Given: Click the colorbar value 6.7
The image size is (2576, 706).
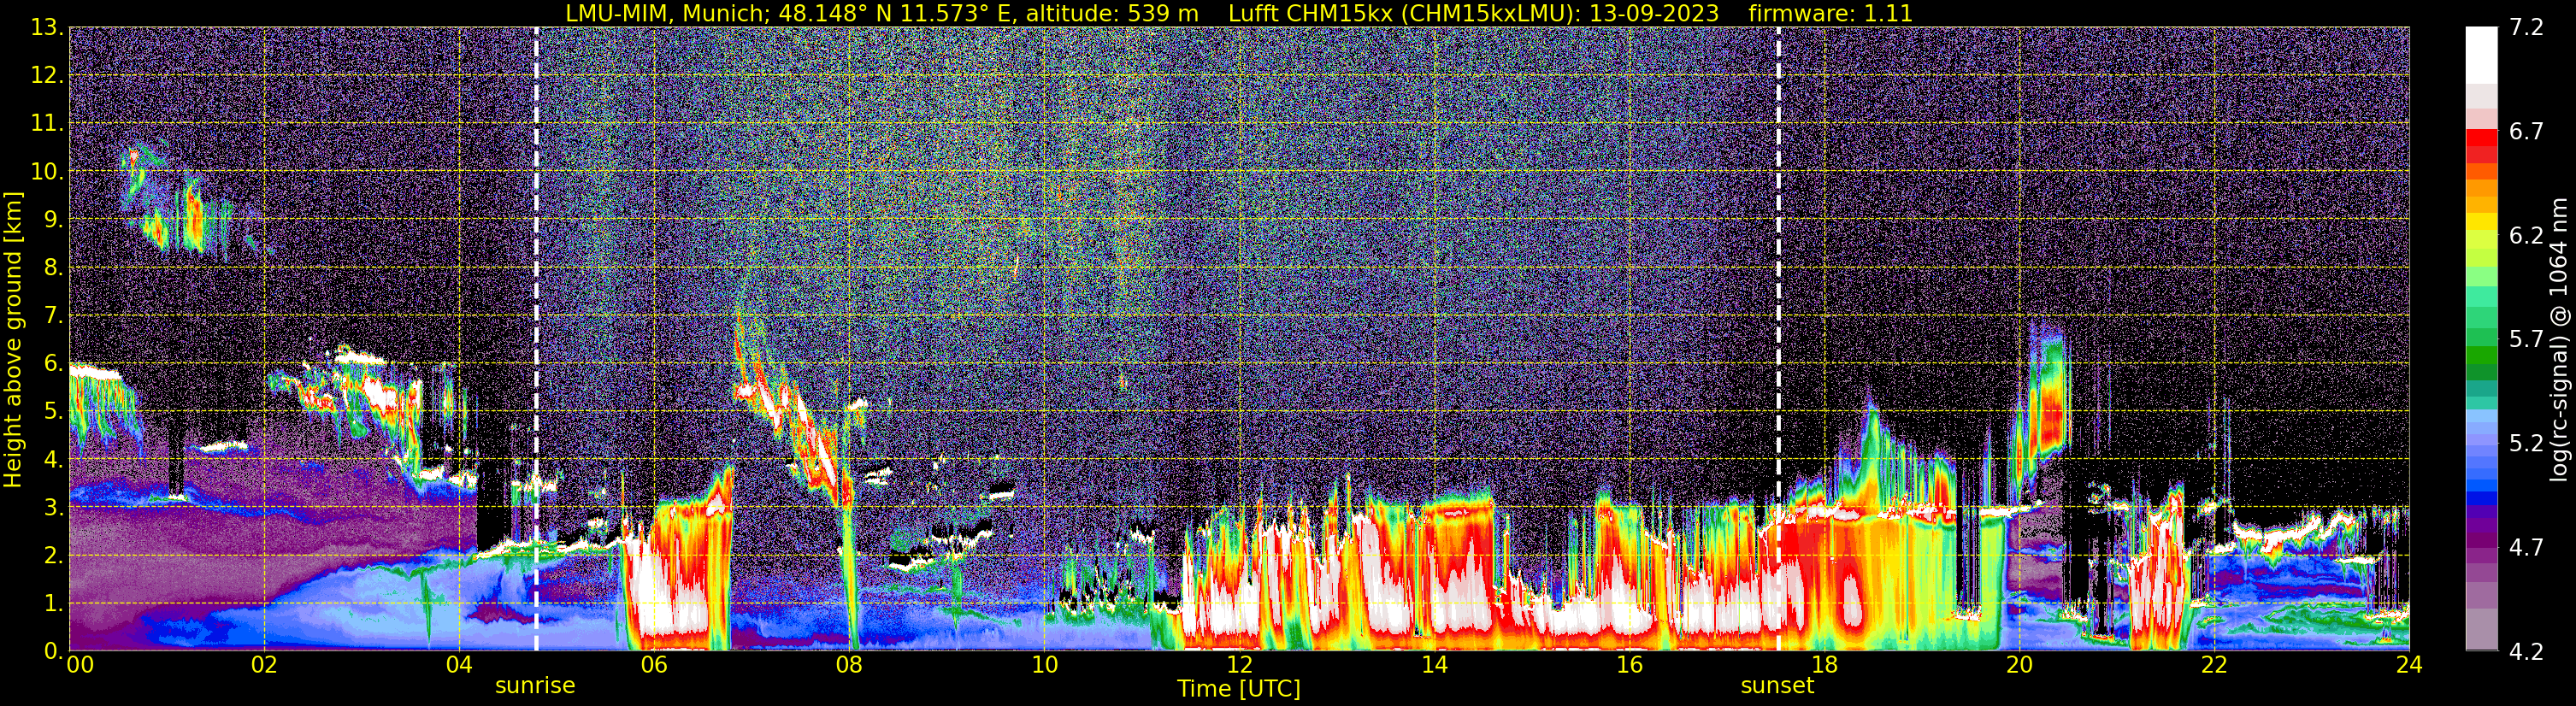Looking at the screenshot, I should [2526, 131].
